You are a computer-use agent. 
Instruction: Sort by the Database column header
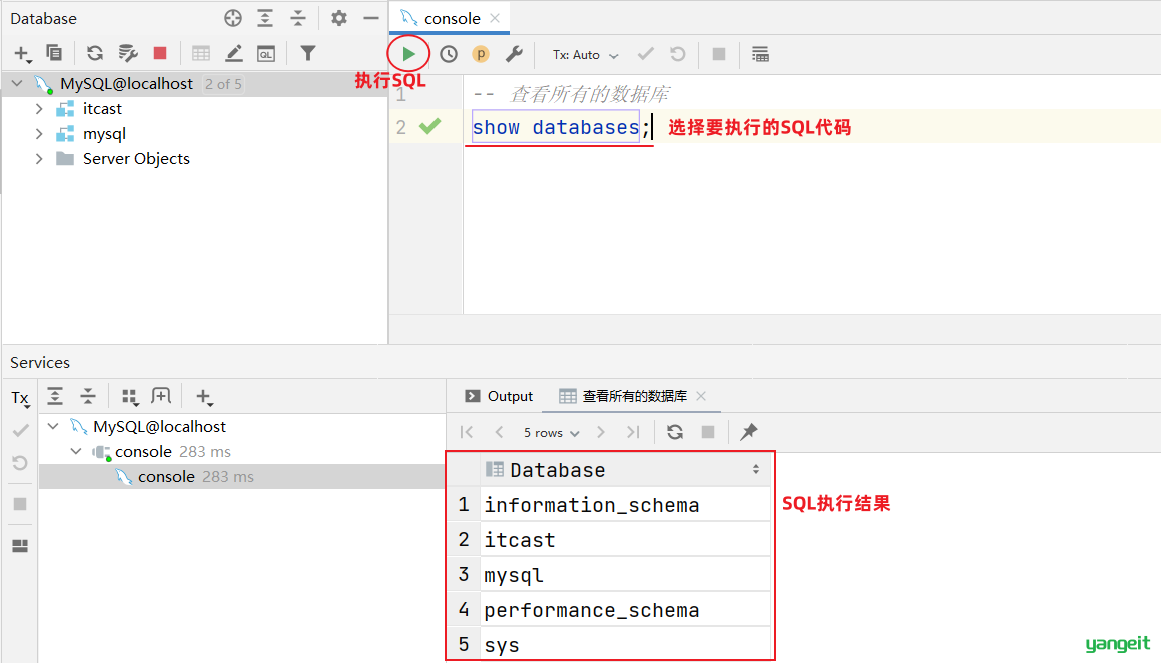tap(625, 470)
